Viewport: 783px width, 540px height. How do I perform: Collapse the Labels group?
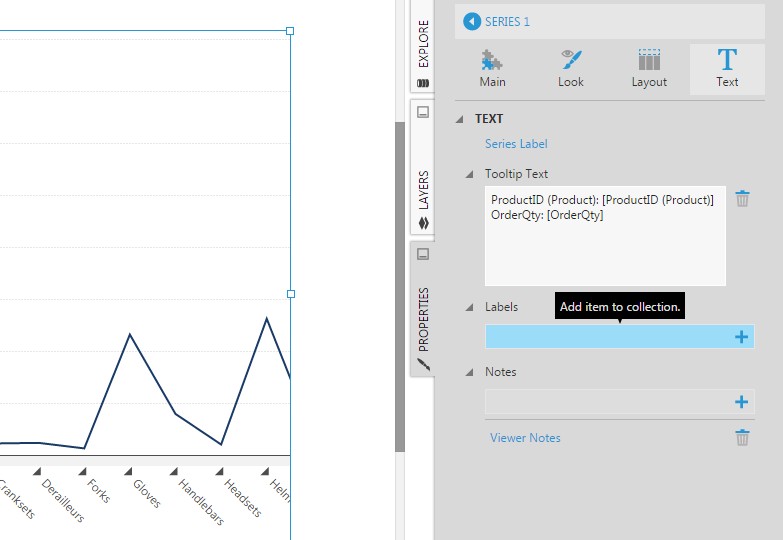click(469, 308)
